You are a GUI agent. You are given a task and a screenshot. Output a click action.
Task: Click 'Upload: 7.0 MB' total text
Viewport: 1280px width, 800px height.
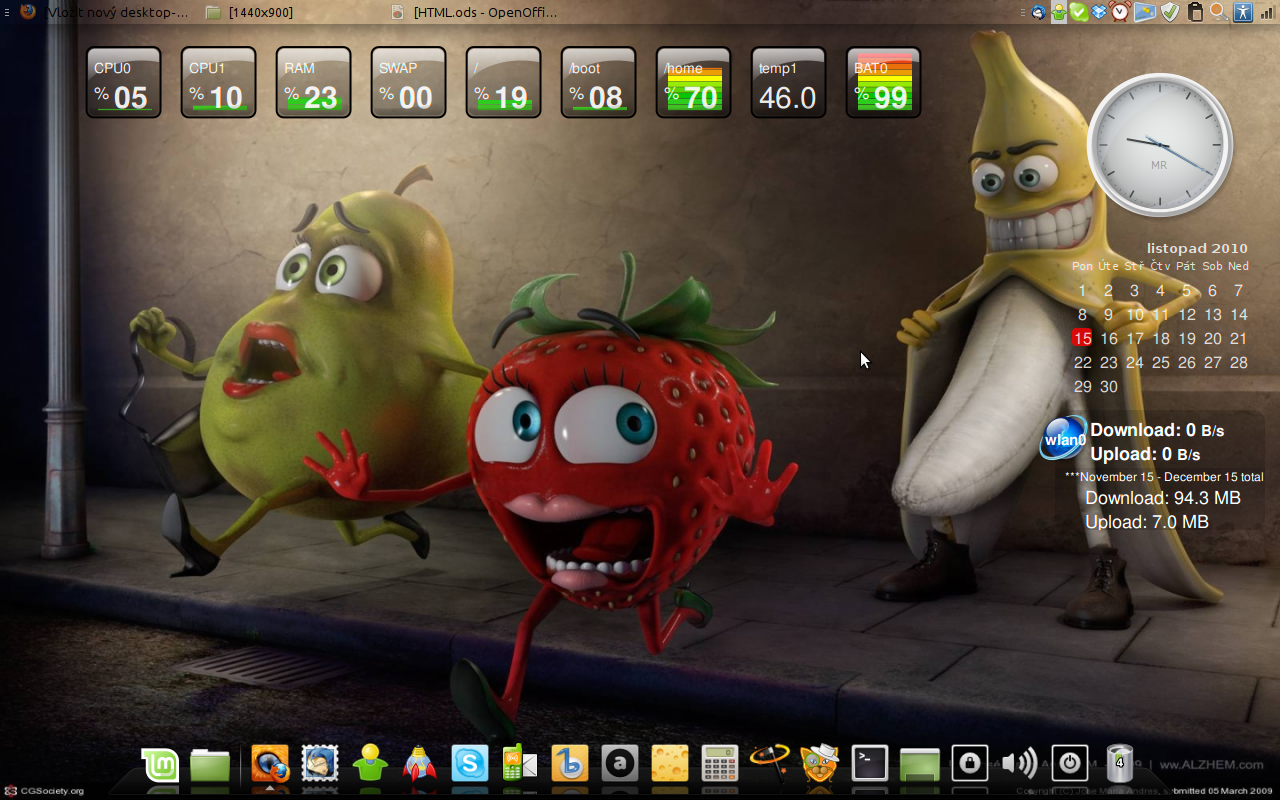click(1147, 521)
